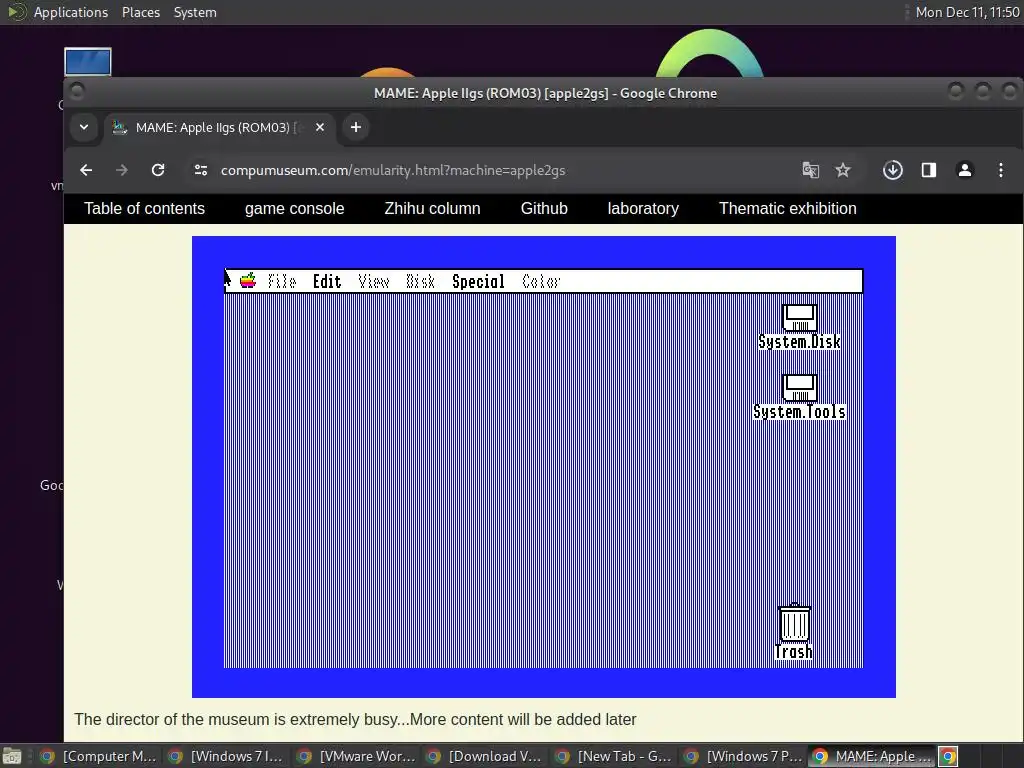Open the Places menu in the top panel
1024x768 pixels.
(x=141, y=12)
